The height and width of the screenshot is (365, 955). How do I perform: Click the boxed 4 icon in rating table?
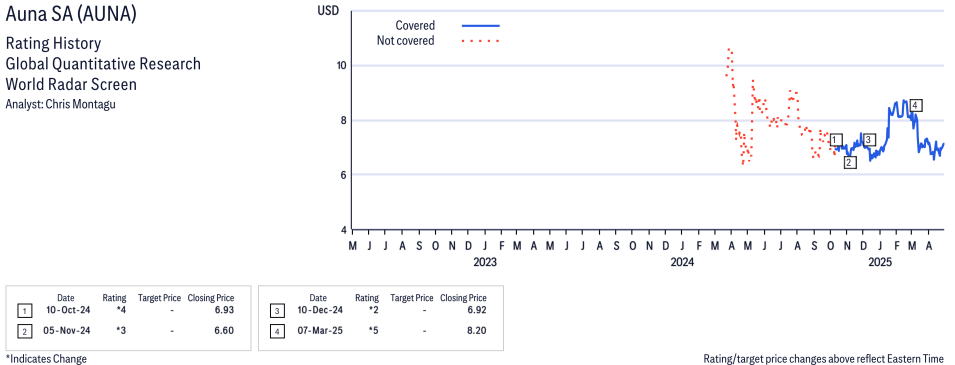point(277,331)
